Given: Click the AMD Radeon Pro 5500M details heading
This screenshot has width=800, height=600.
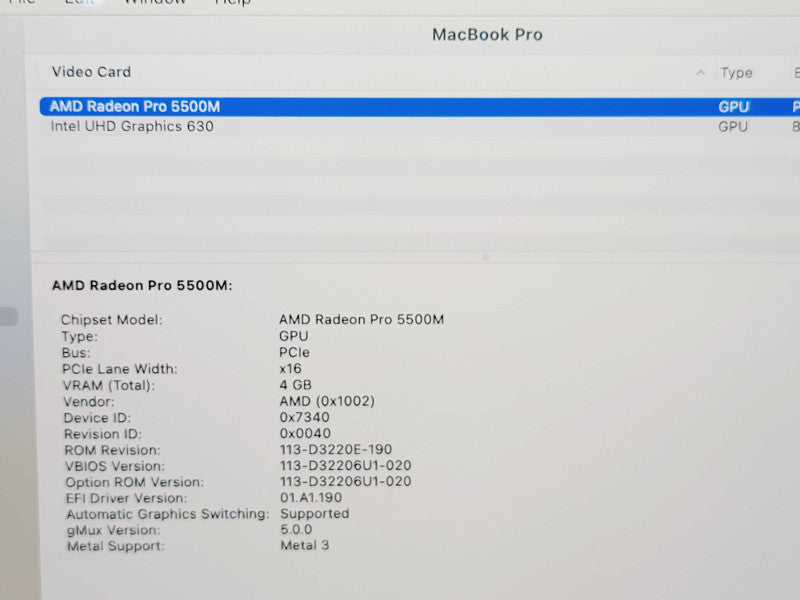Looking at the screenshot, I should [142, 285].
